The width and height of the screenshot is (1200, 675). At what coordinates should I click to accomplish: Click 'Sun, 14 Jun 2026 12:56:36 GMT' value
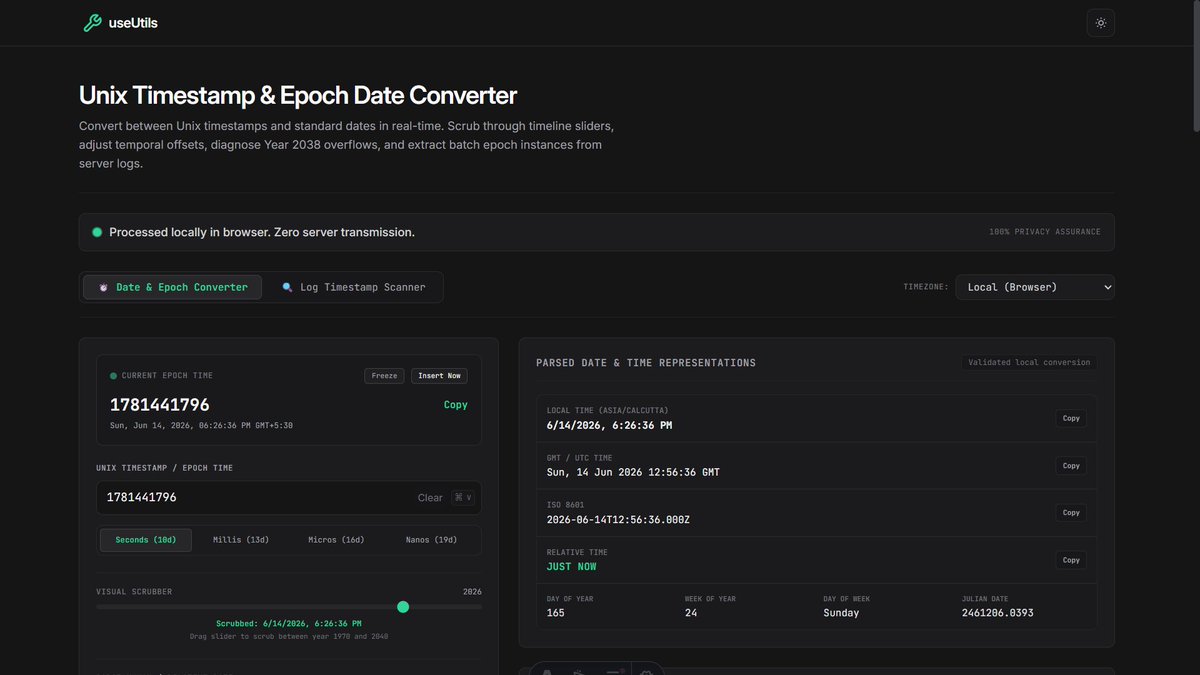pos(633,472)
